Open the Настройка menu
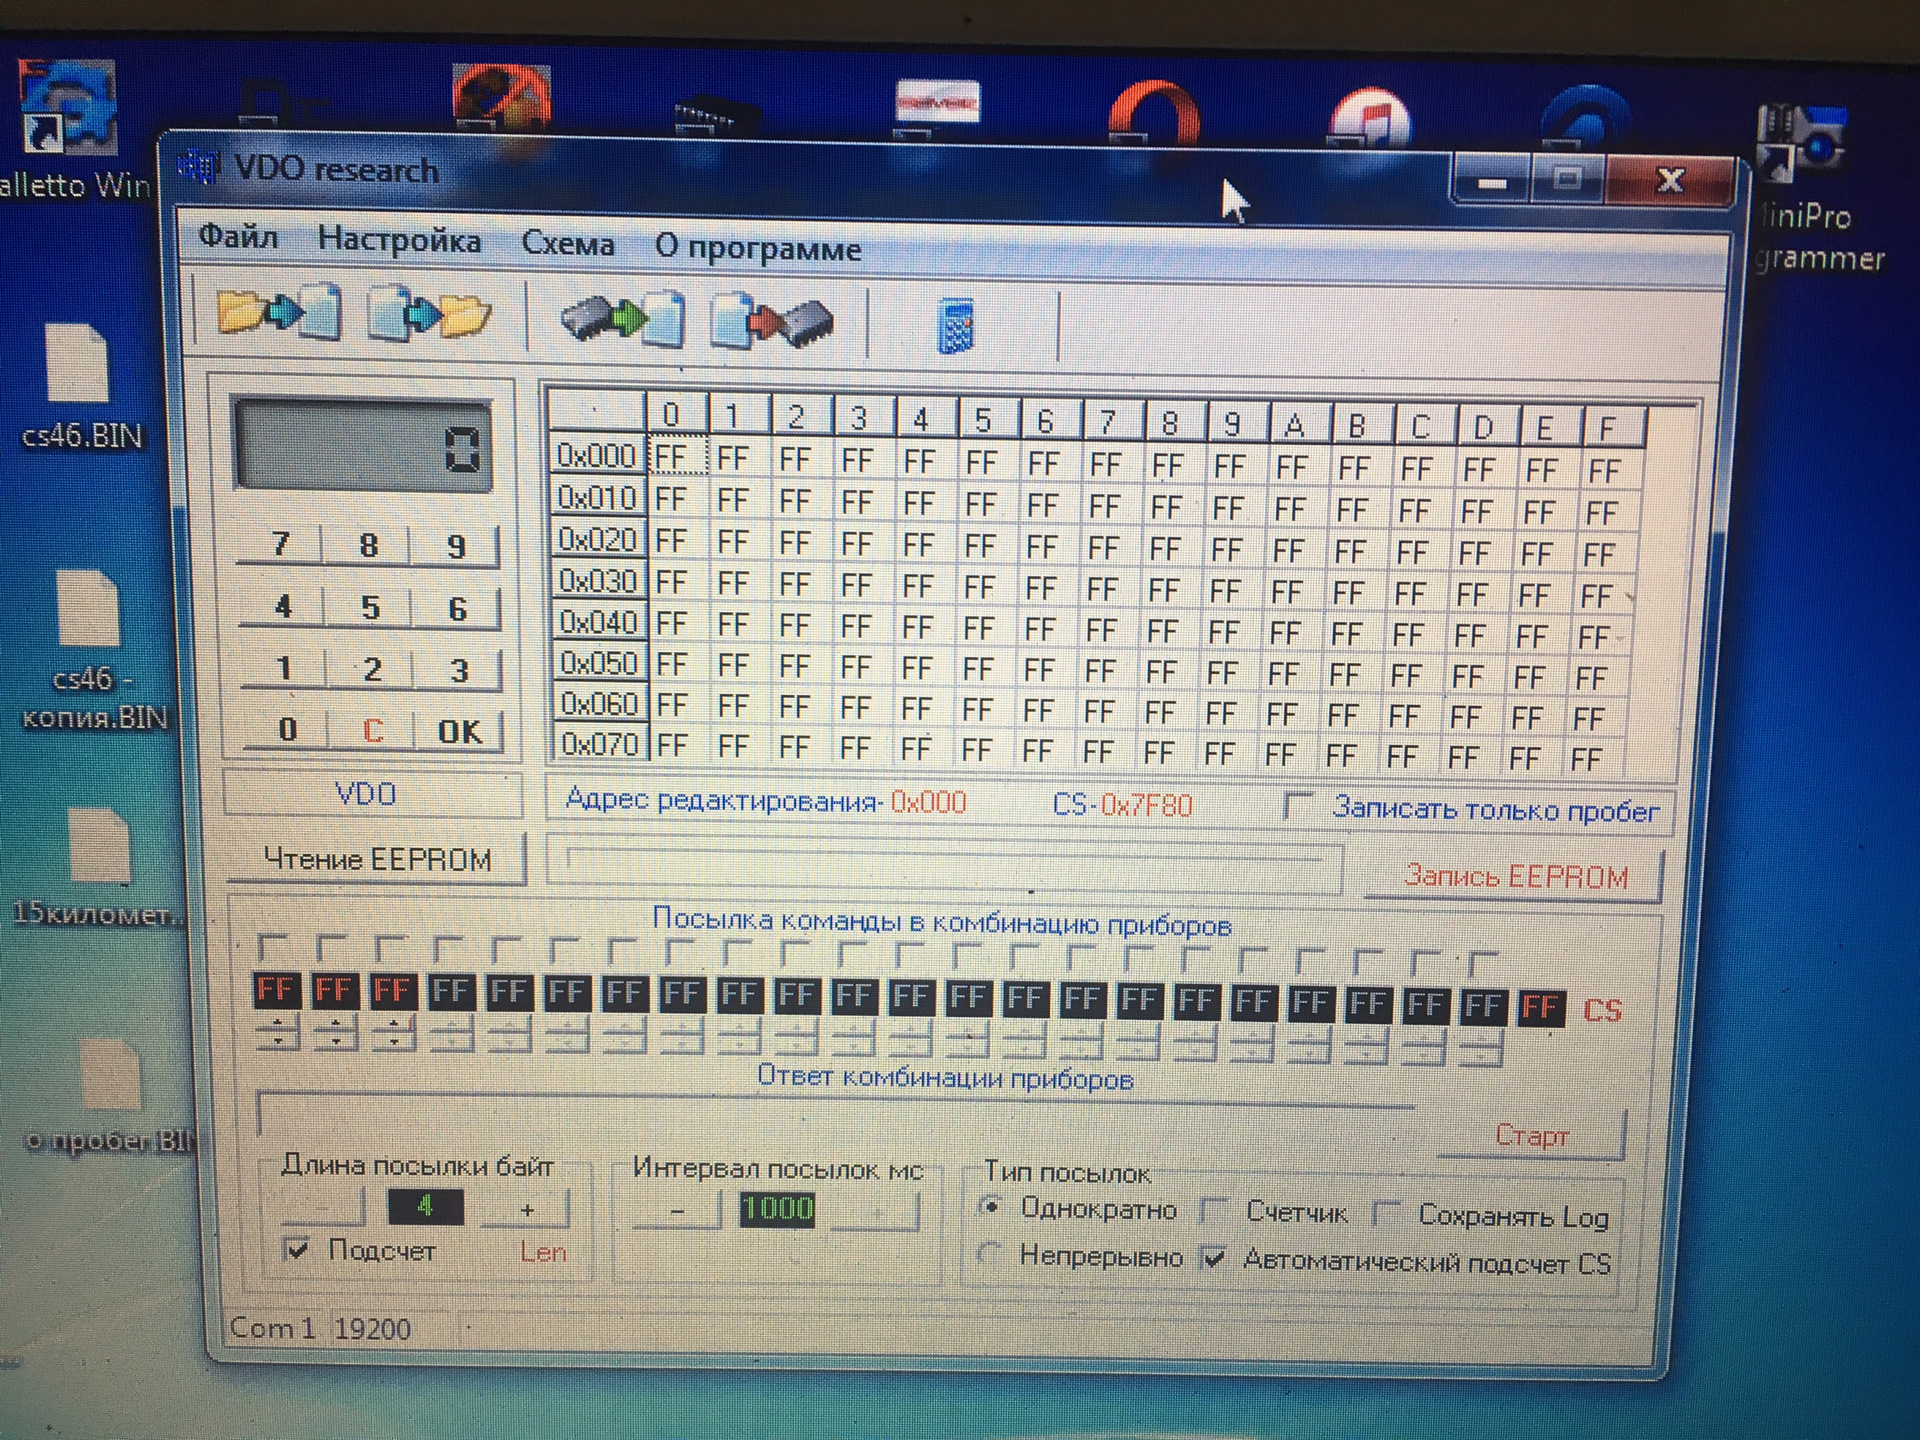Screen dimensions: 1920x1440 coord(399,240)
